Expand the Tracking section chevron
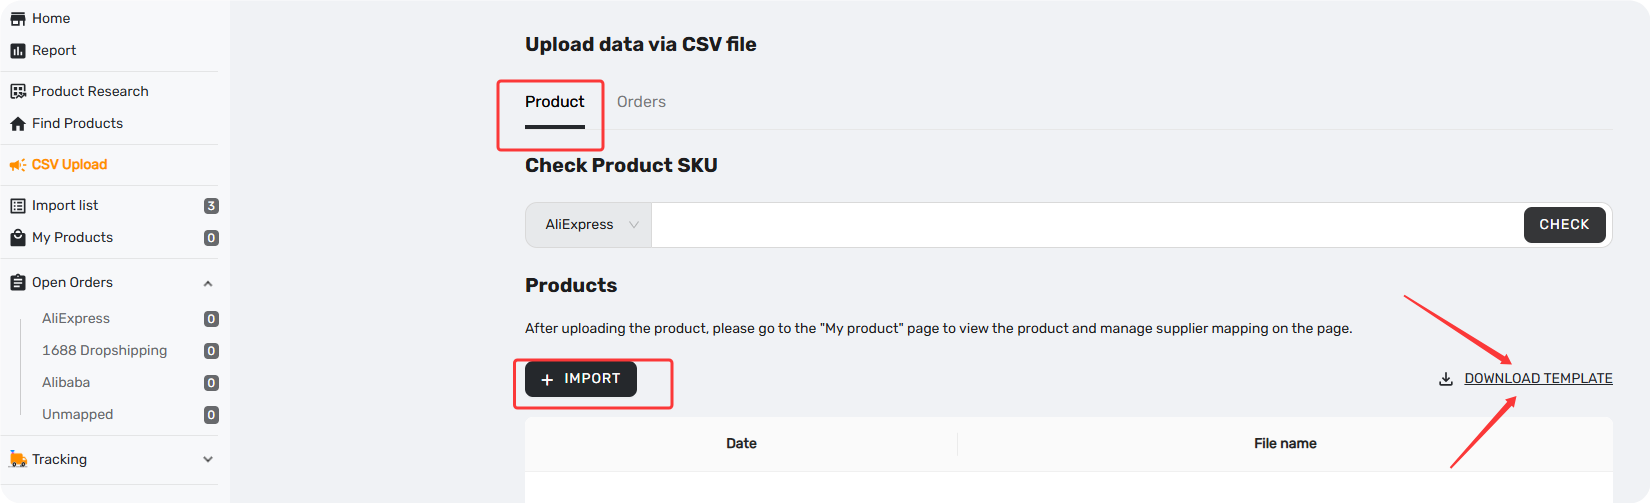This screenshot has width=1650, height=503. pos(208,460)
